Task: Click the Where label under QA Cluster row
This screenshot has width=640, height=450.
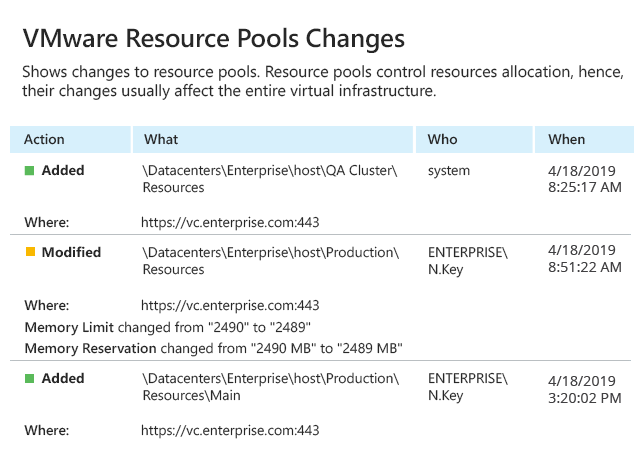Action: (47, 223)
